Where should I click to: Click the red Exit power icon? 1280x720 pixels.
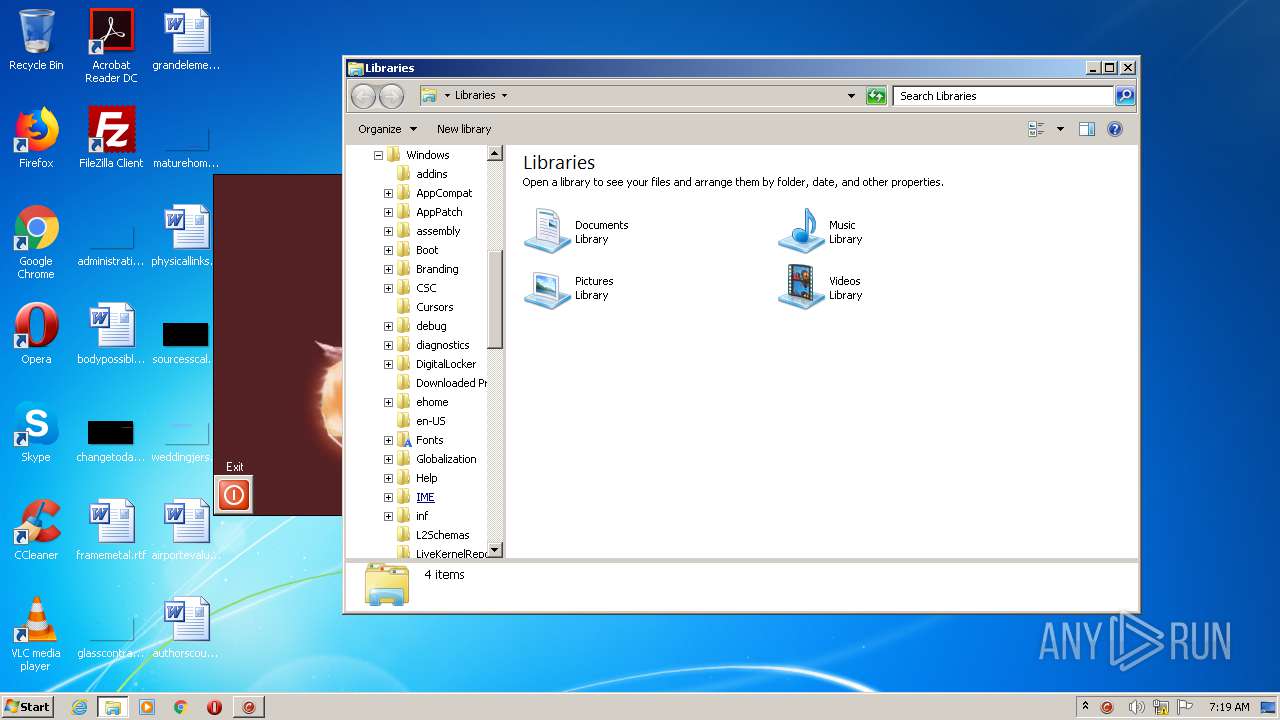234,494
